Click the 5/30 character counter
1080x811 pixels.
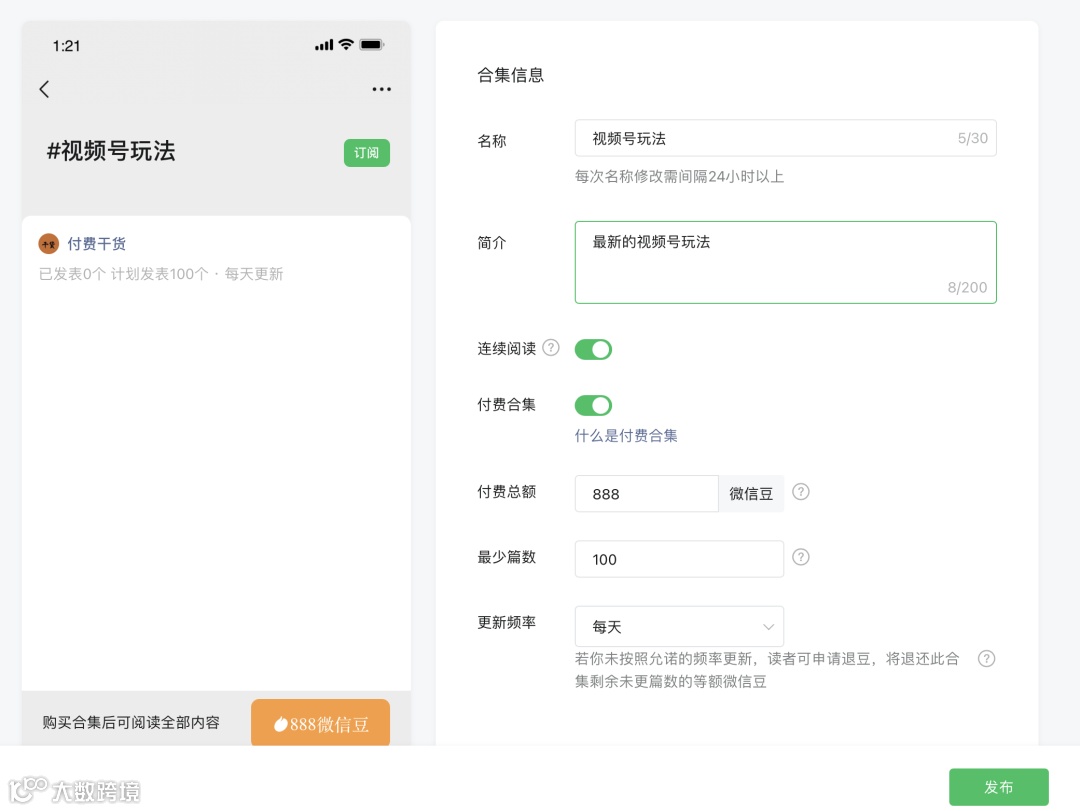[x=973, y=138]
